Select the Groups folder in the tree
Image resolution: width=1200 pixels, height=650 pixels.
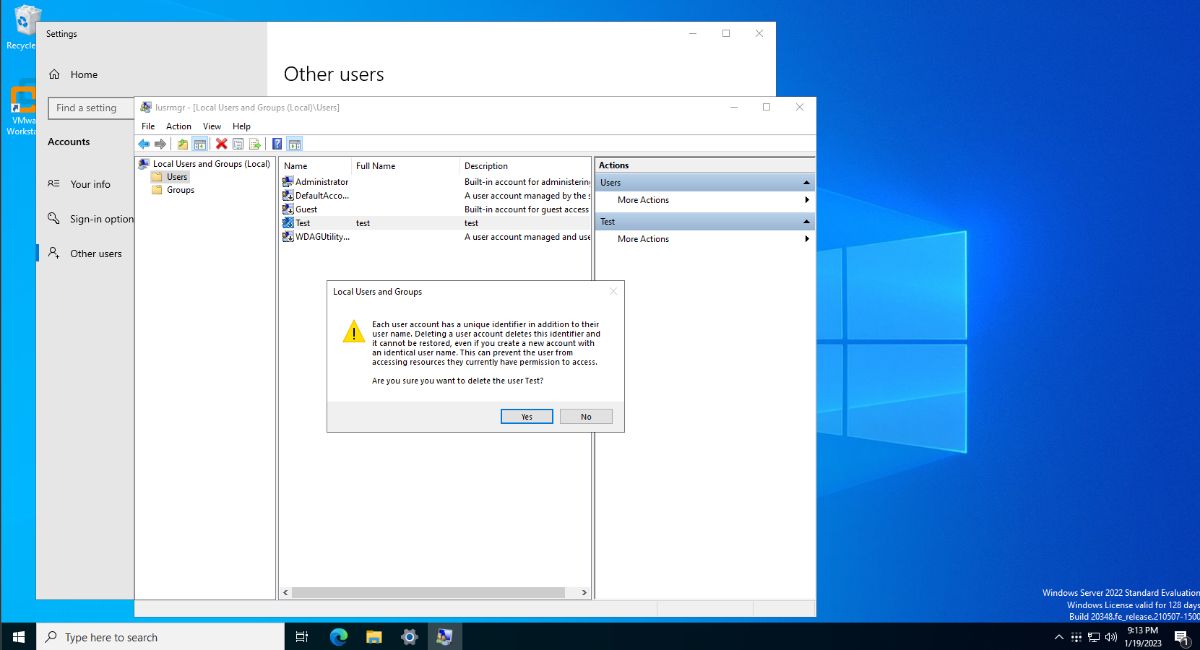click(x=179, y=190)
